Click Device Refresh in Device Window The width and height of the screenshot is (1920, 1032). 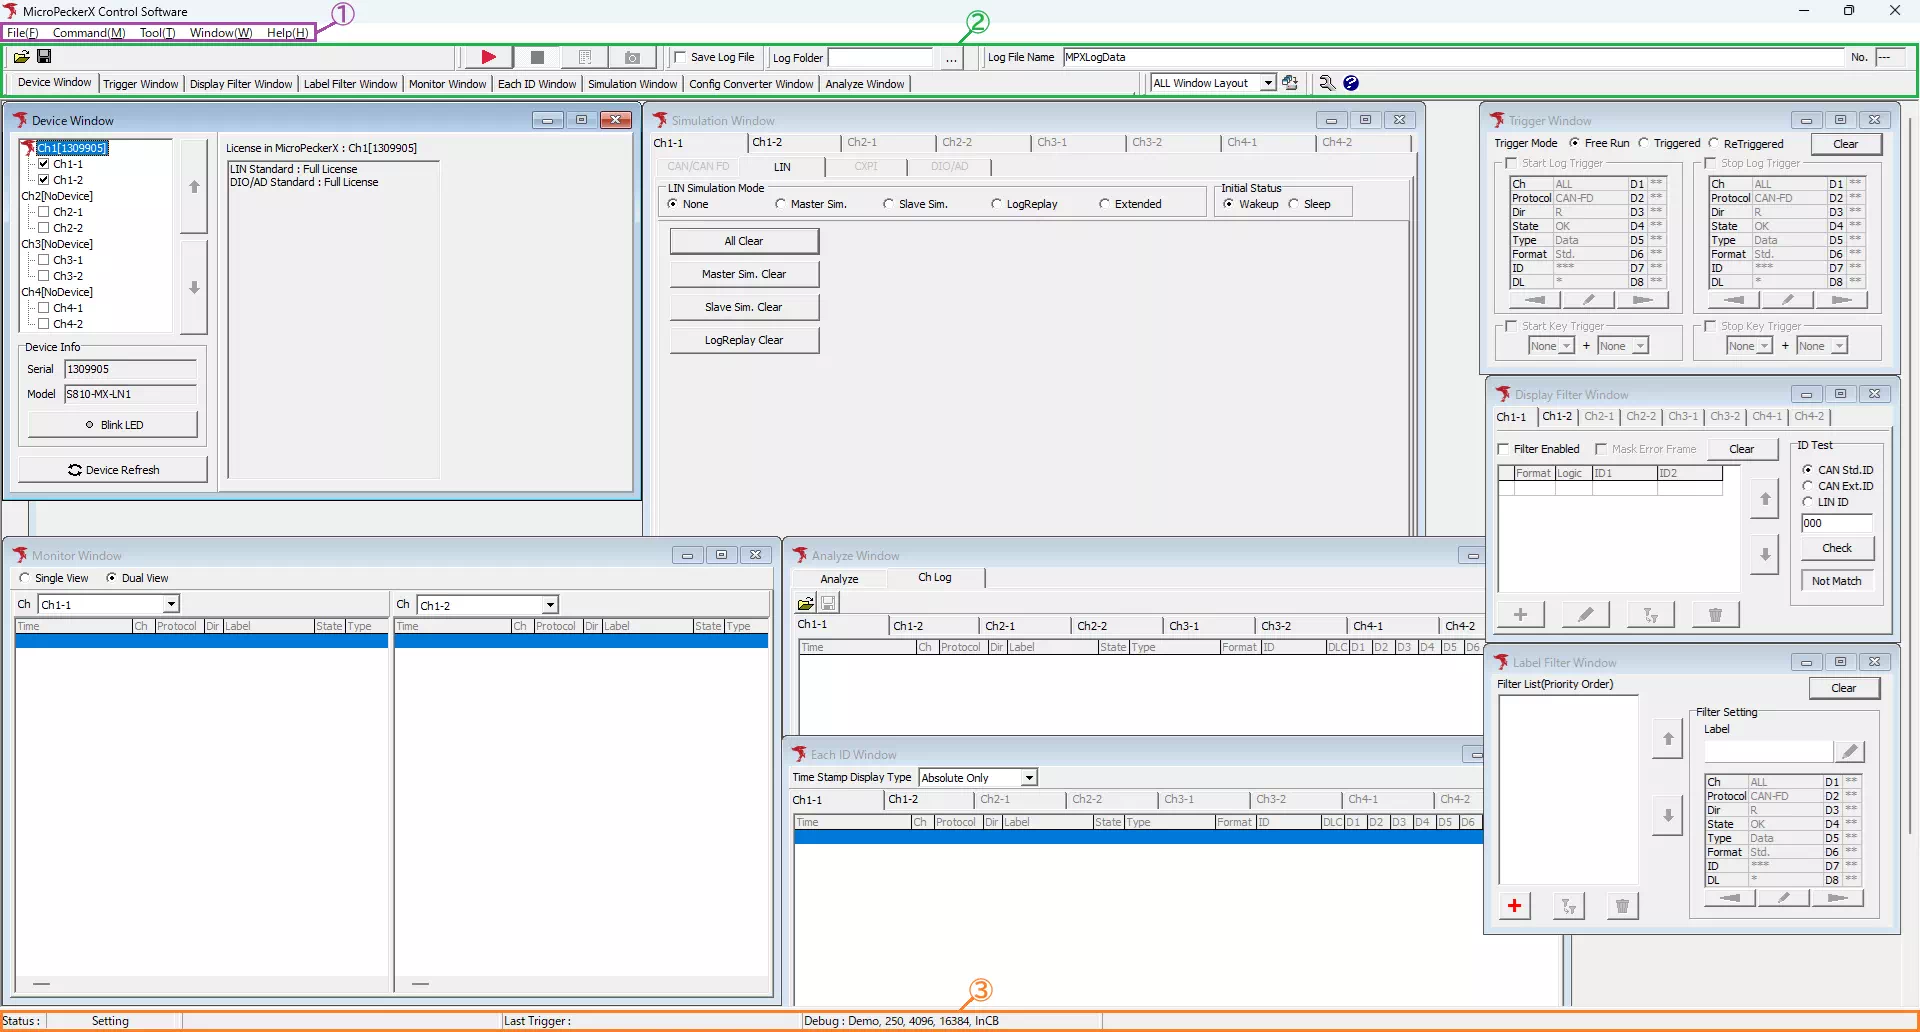tap(112, 469)
